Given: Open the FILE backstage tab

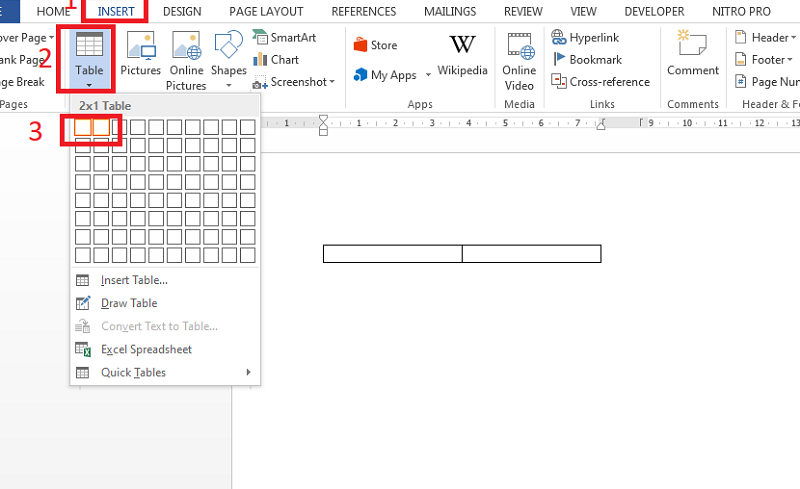Looking at the screenshot, I should pyautogui.click(x=9, y=11).
